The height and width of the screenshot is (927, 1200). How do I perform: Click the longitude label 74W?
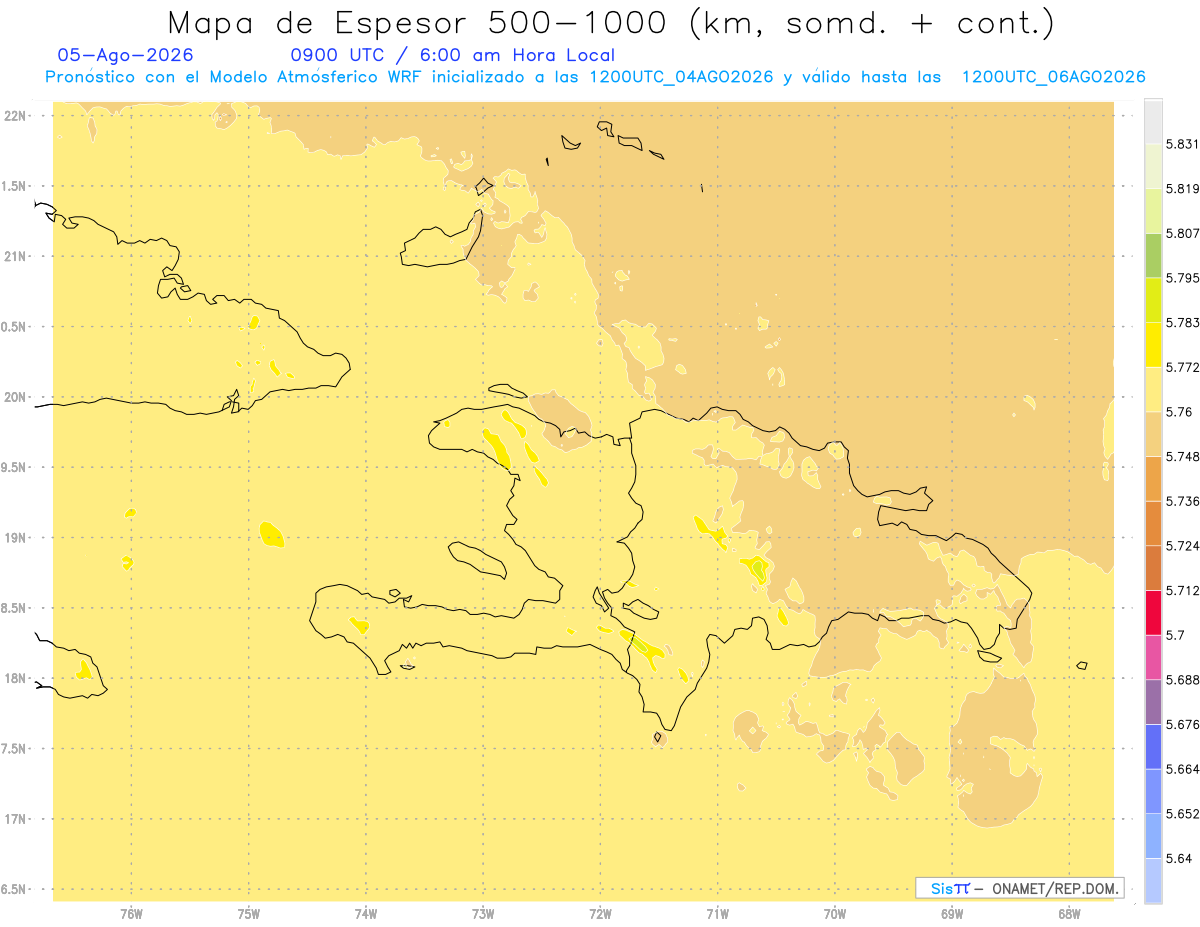click(366, 913)
